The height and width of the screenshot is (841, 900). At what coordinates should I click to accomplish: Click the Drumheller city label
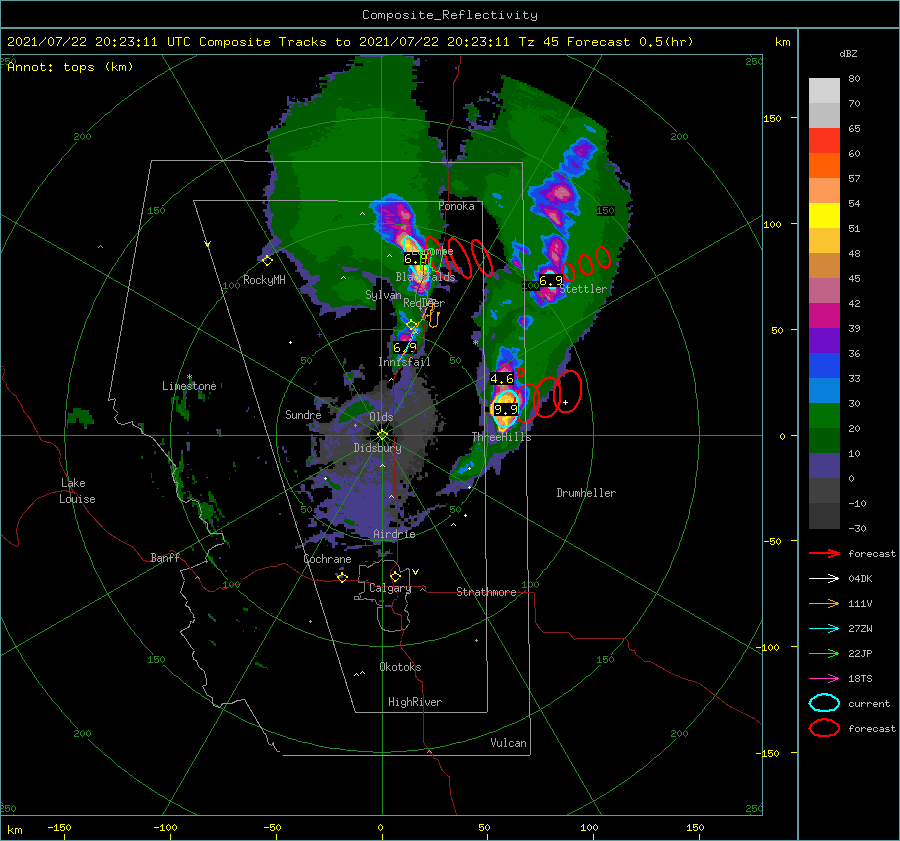coord(586,493)
